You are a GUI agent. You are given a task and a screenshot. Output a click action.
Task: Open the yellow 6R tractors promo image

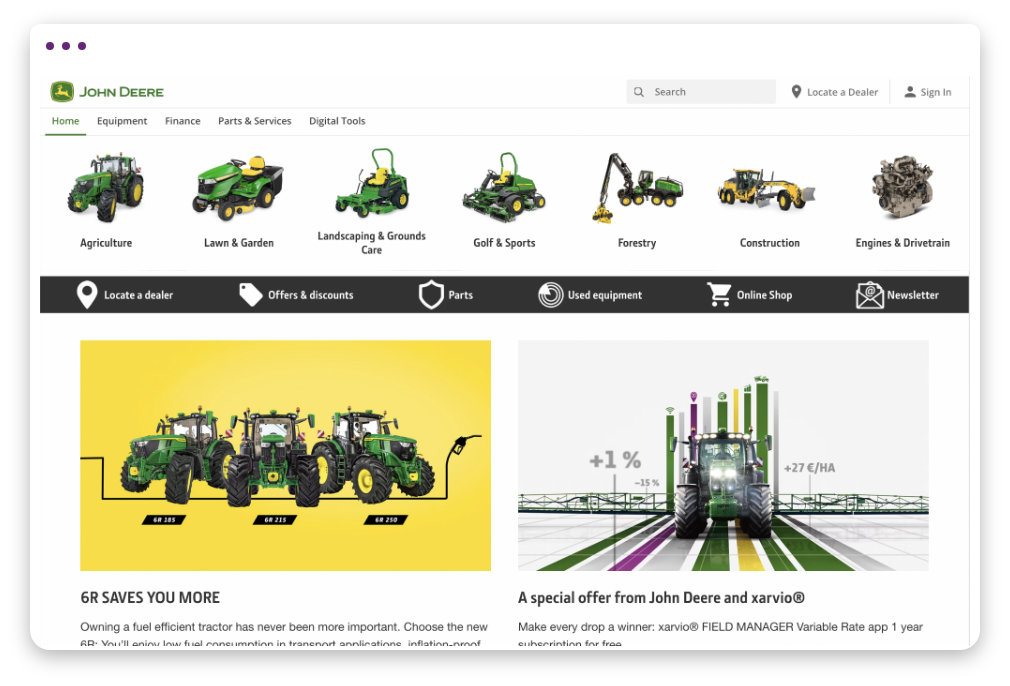[x=285, y=455]
